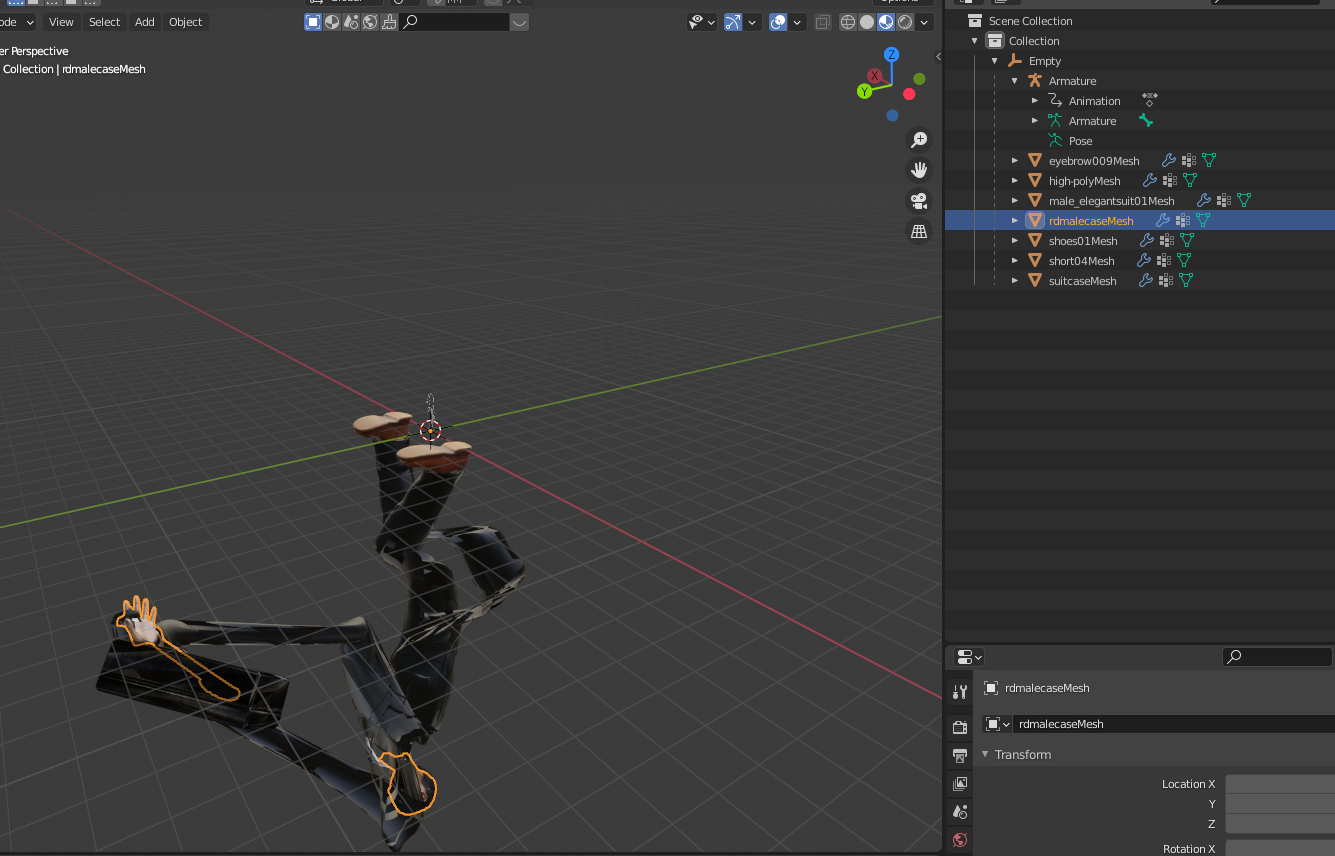Click the bone icon beside Armature data
Viewport: 1335px width, 856px height.
(1146, 121)
